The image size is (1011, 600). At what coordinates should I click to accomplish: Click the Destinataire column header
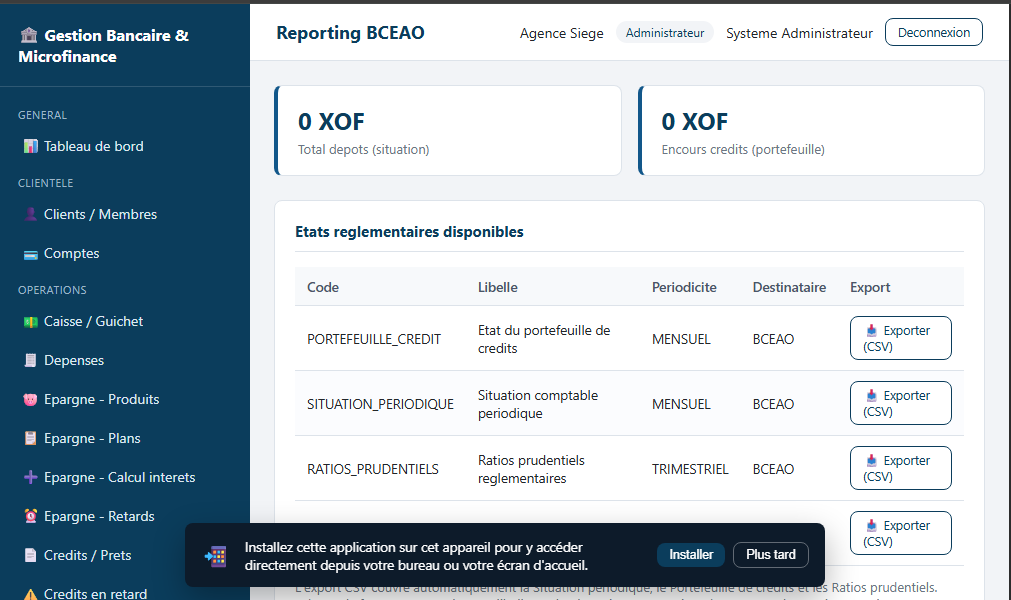(789, 287)
